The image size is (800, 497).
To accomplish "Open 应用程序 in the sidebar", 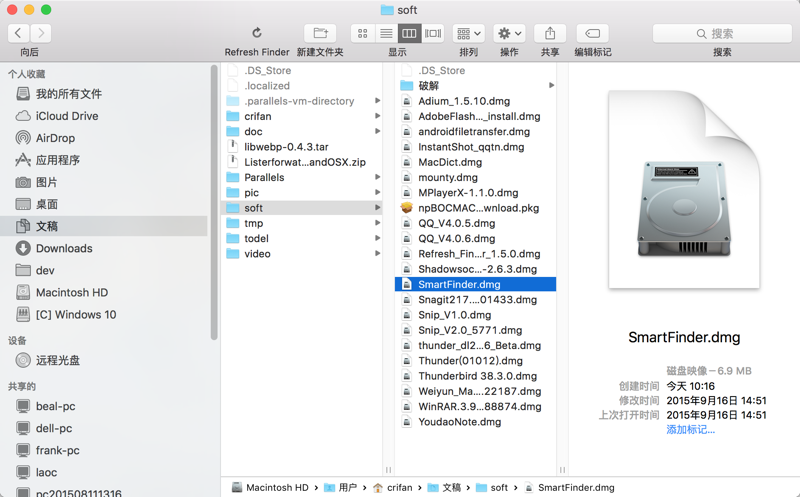I will click(105, 160).
